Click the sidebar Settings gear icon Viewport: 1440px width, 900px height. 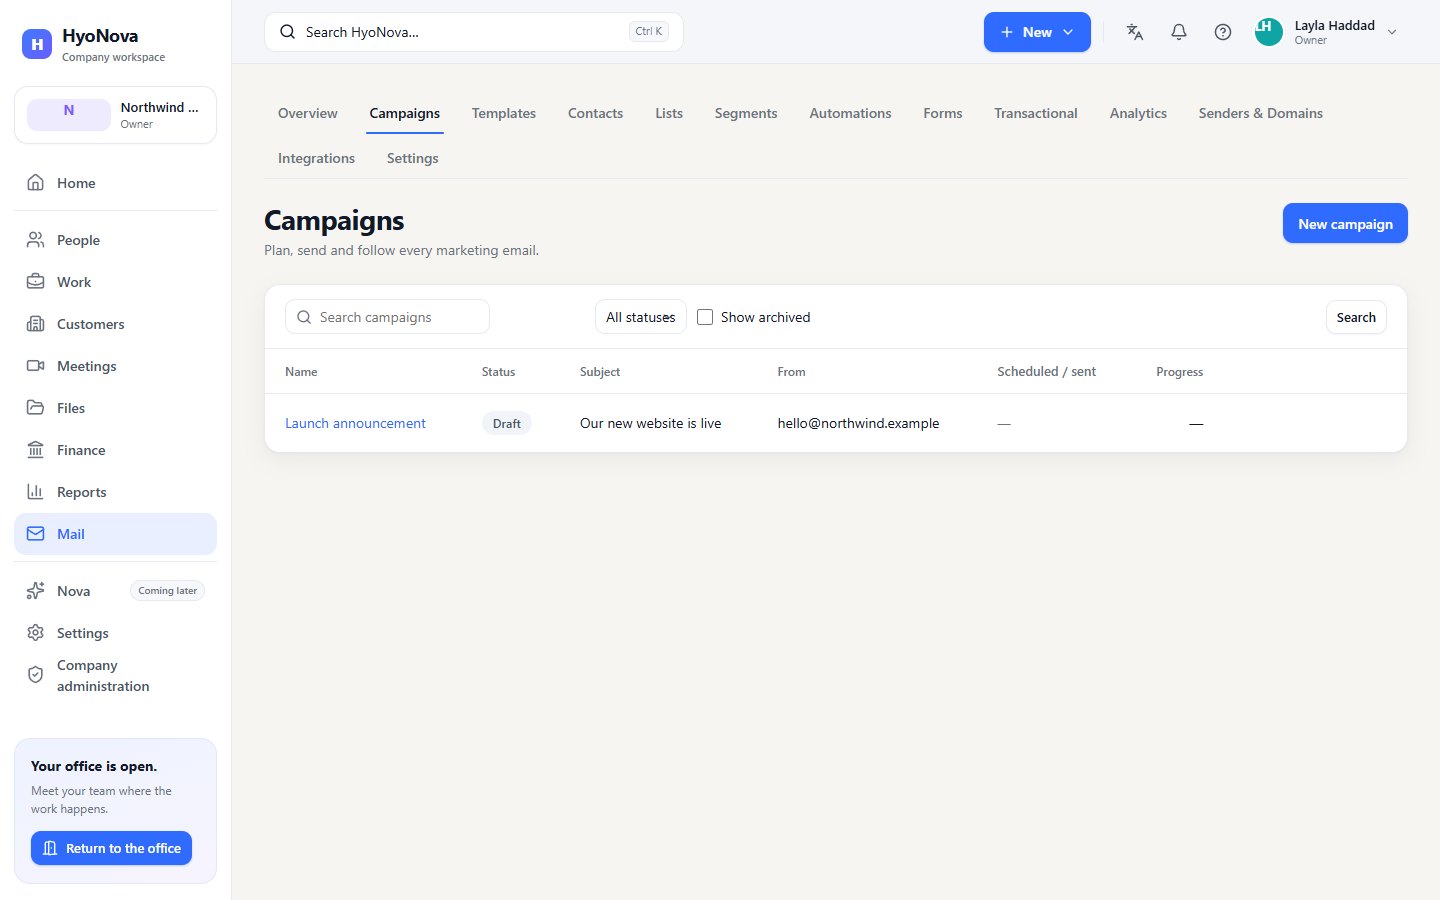(x=35, y=633)
